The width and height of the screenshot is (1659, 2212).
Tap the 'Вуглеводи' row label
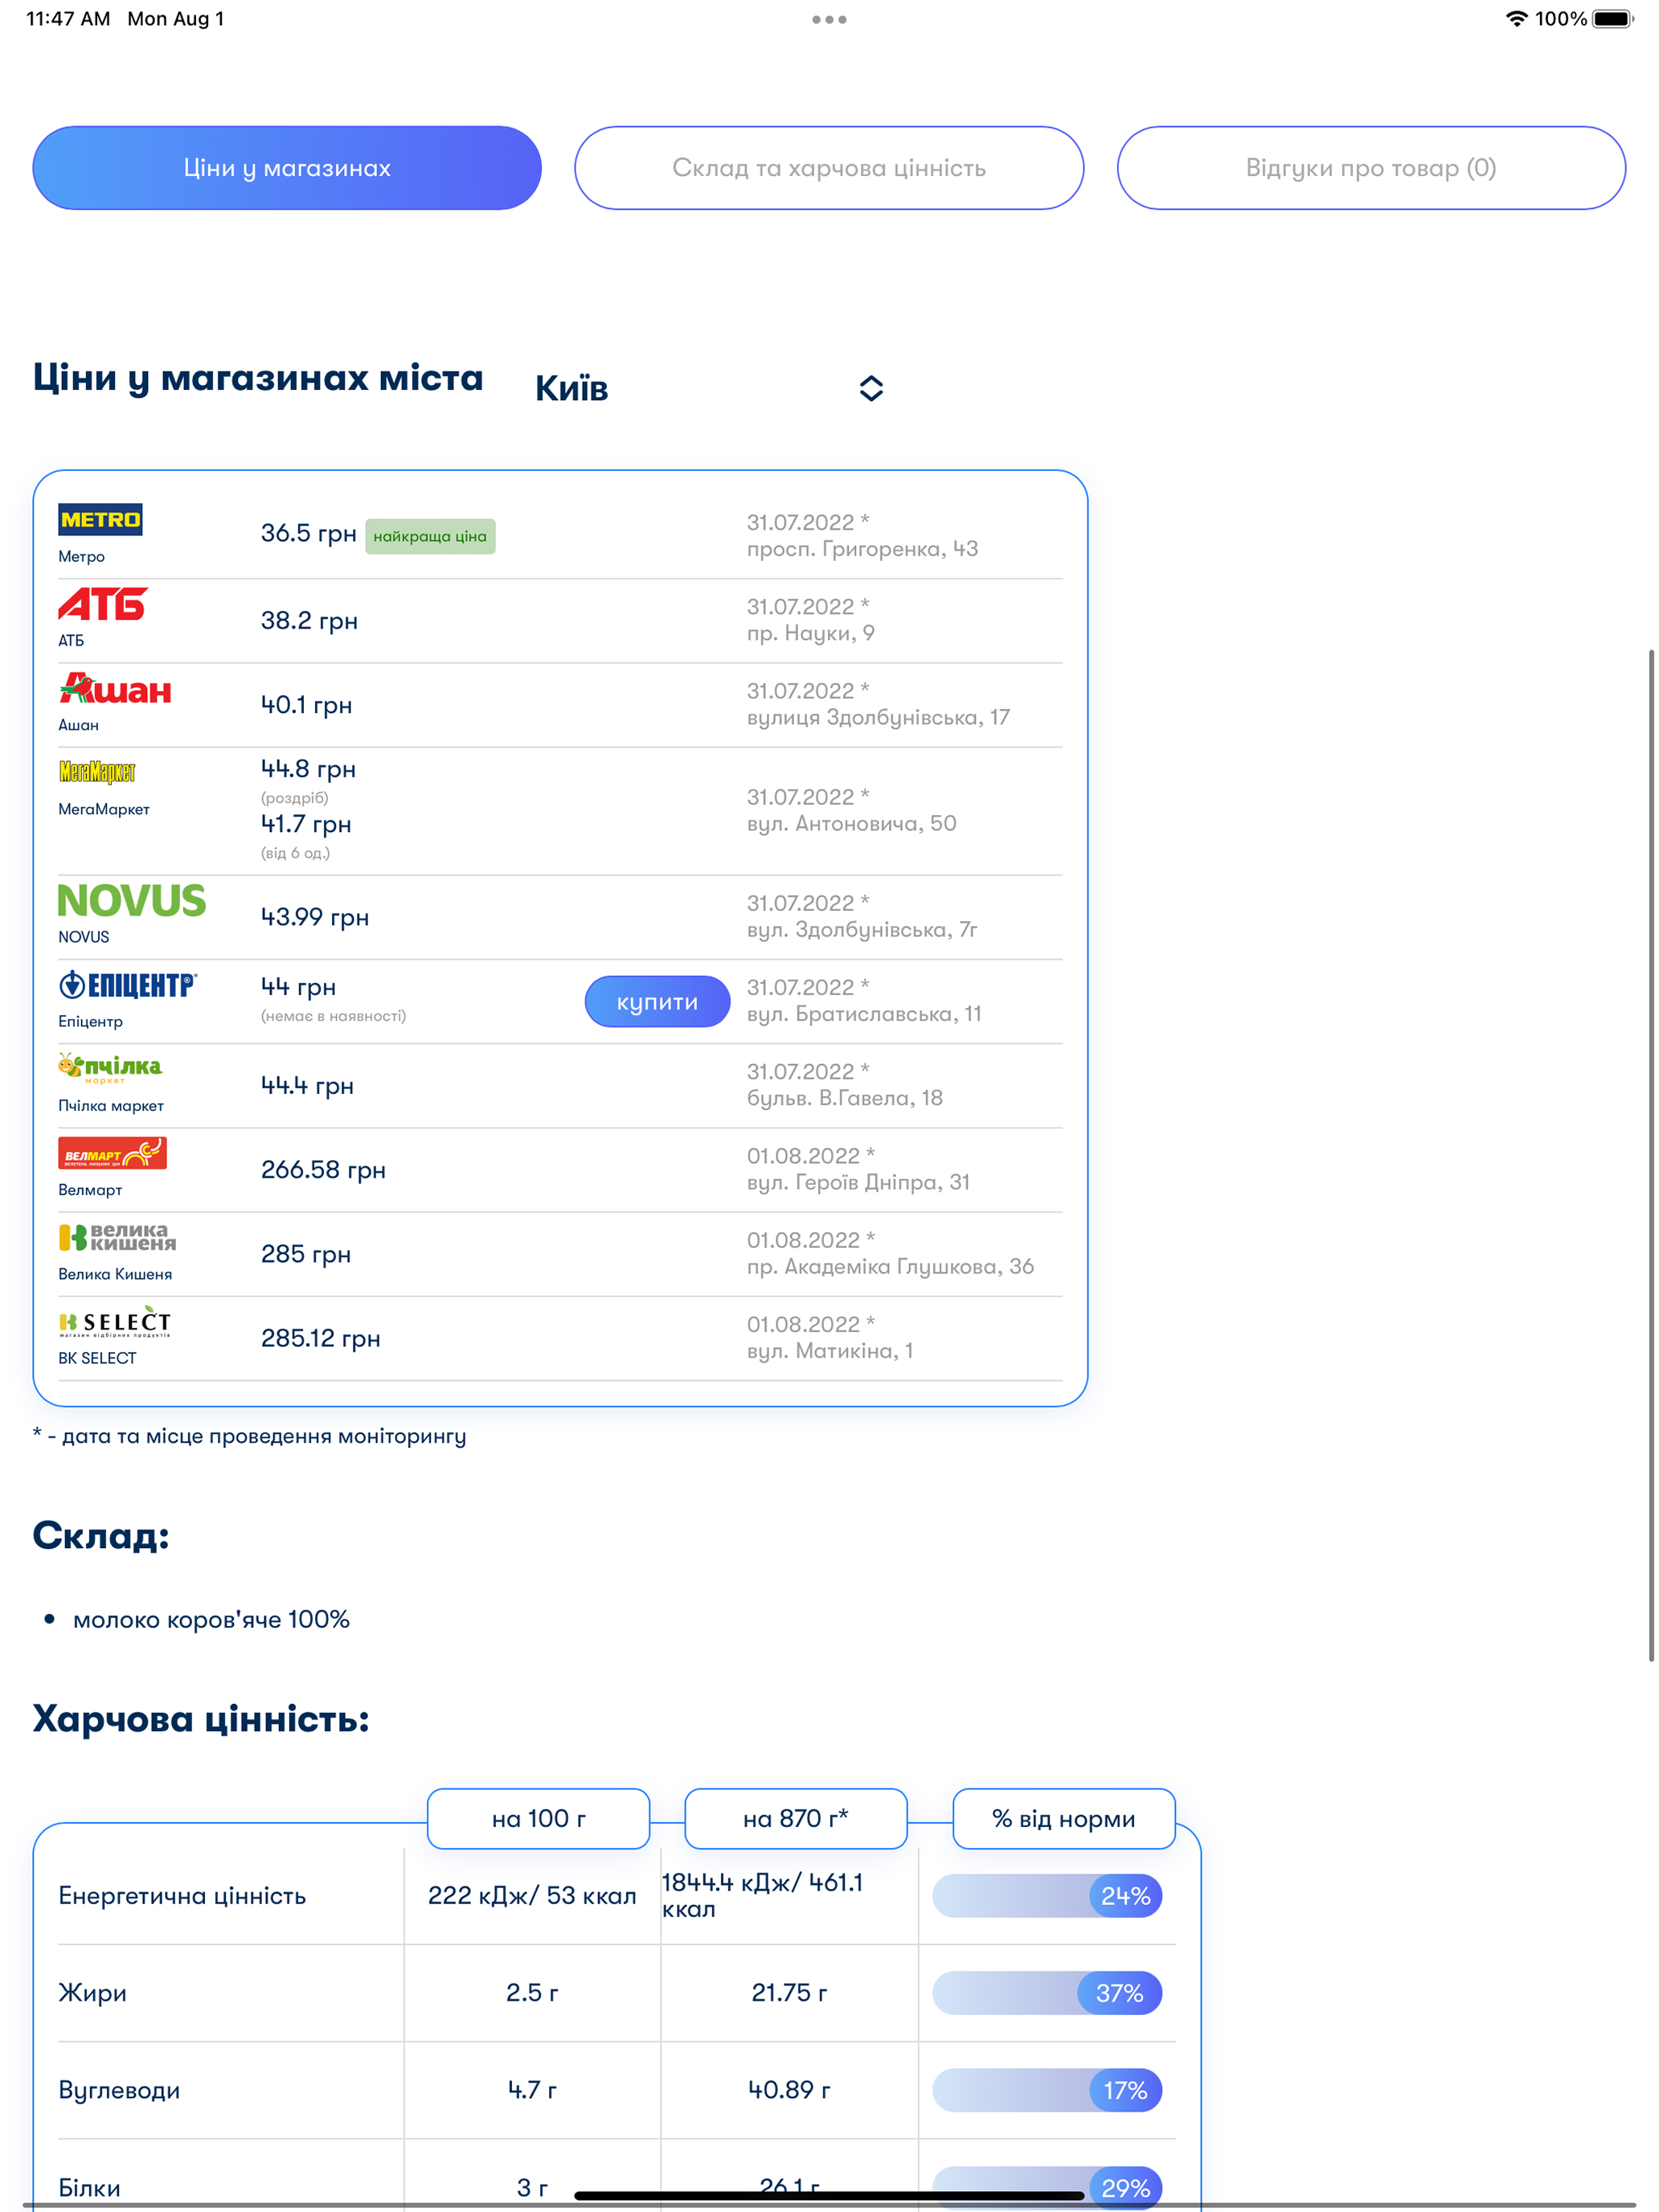pos(119,2090)
